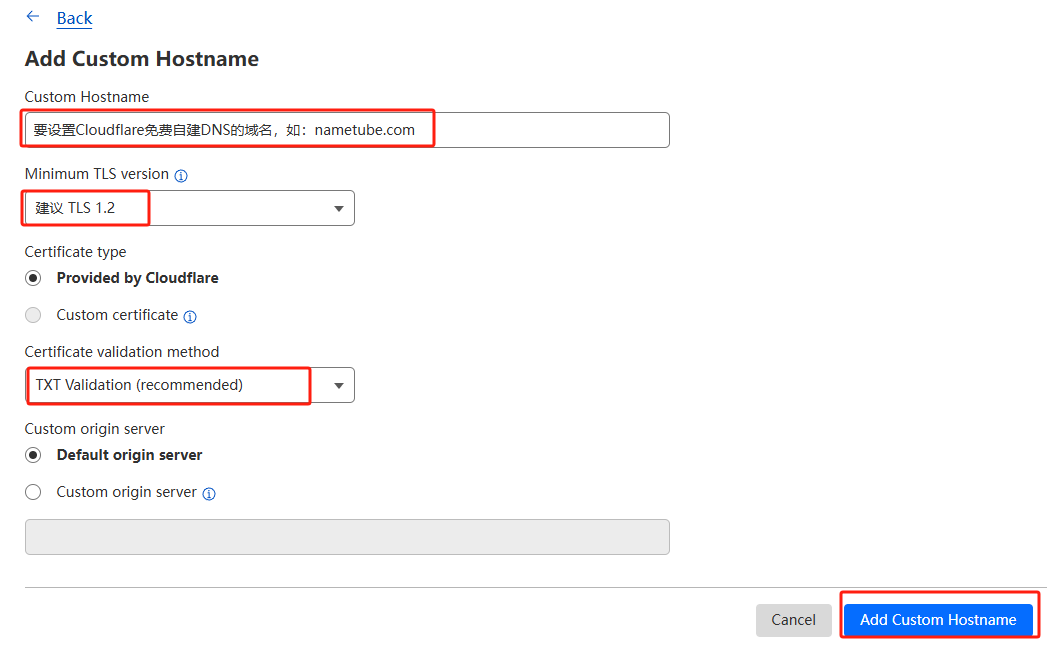Open the Certificate validation method dropdown
The height and width of the screenshot is (649, 1047).
point(189,385)
